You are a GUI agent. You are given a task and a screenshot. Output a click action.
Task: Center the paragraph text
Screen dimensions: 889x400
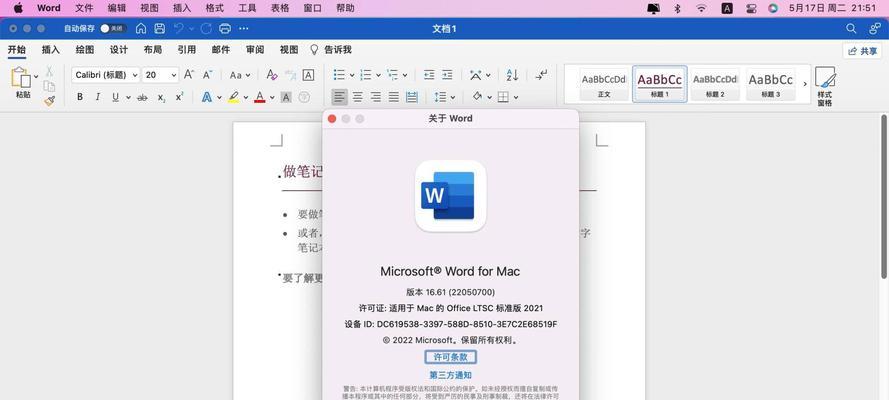358,97
